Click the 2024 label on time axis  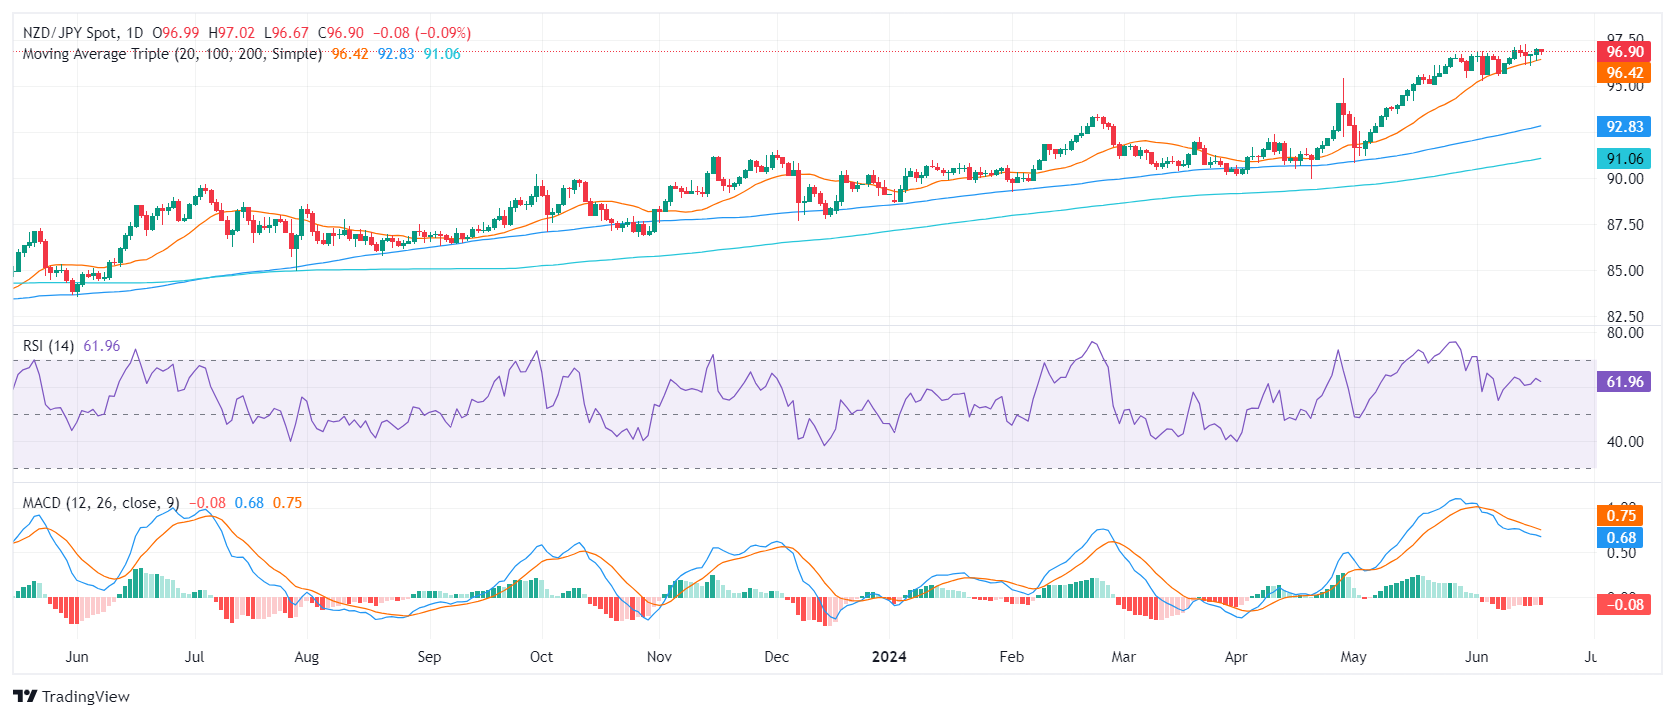click(x=888, y=657)
